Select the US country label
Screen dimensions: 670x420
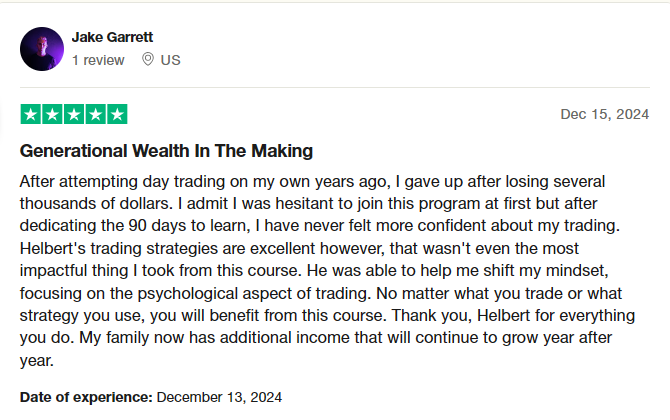pyautogui.click(x=170, y=60)
